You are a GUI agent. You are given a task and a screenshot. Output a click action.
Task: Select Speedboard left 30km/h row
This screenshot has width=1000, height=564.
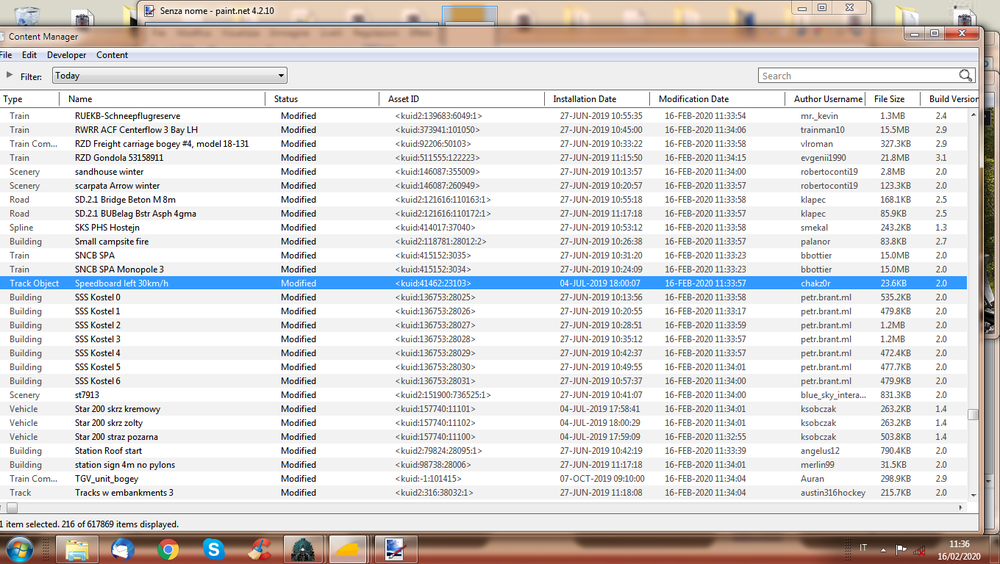[483, 283]
